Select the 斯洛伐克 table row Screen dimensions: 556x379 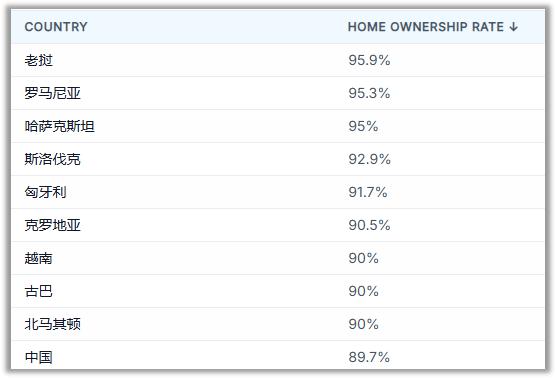click(278, 159)
